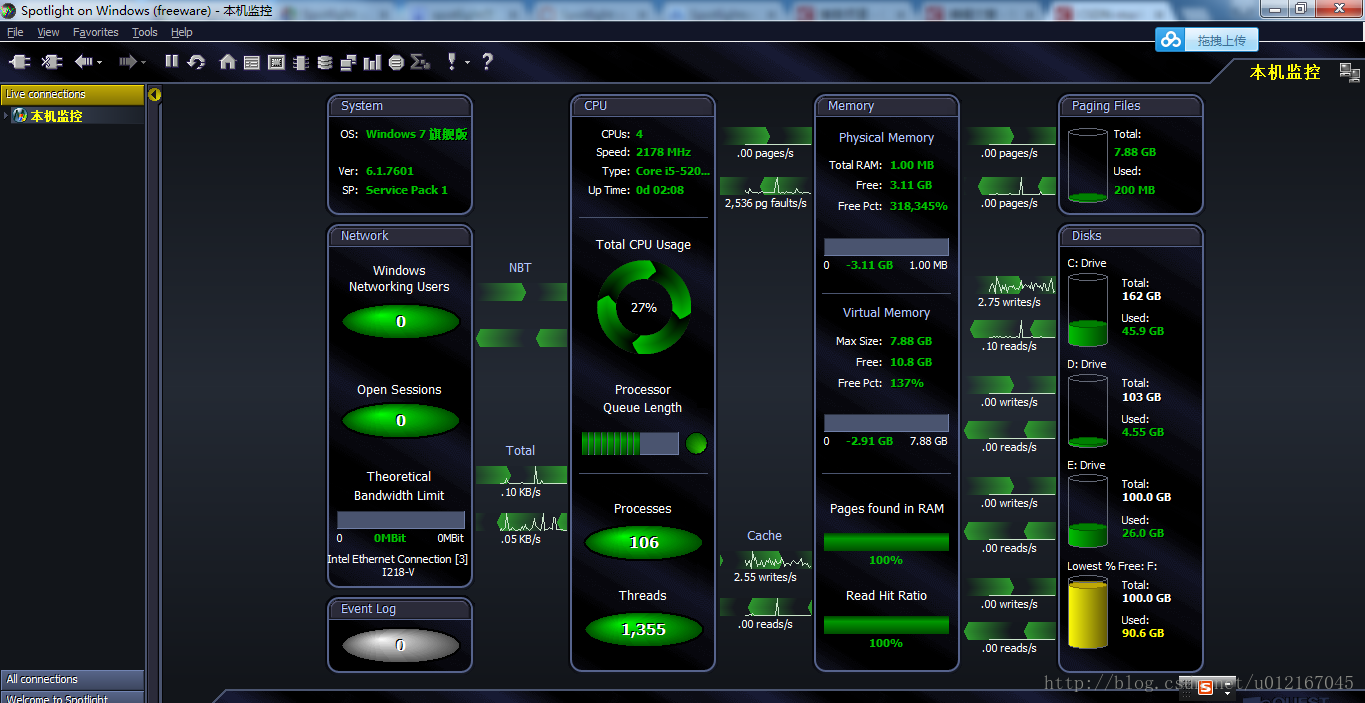Click the Intel Ethernet Connection I218-V label
The image size is (1365, 703).
[398, 566]
